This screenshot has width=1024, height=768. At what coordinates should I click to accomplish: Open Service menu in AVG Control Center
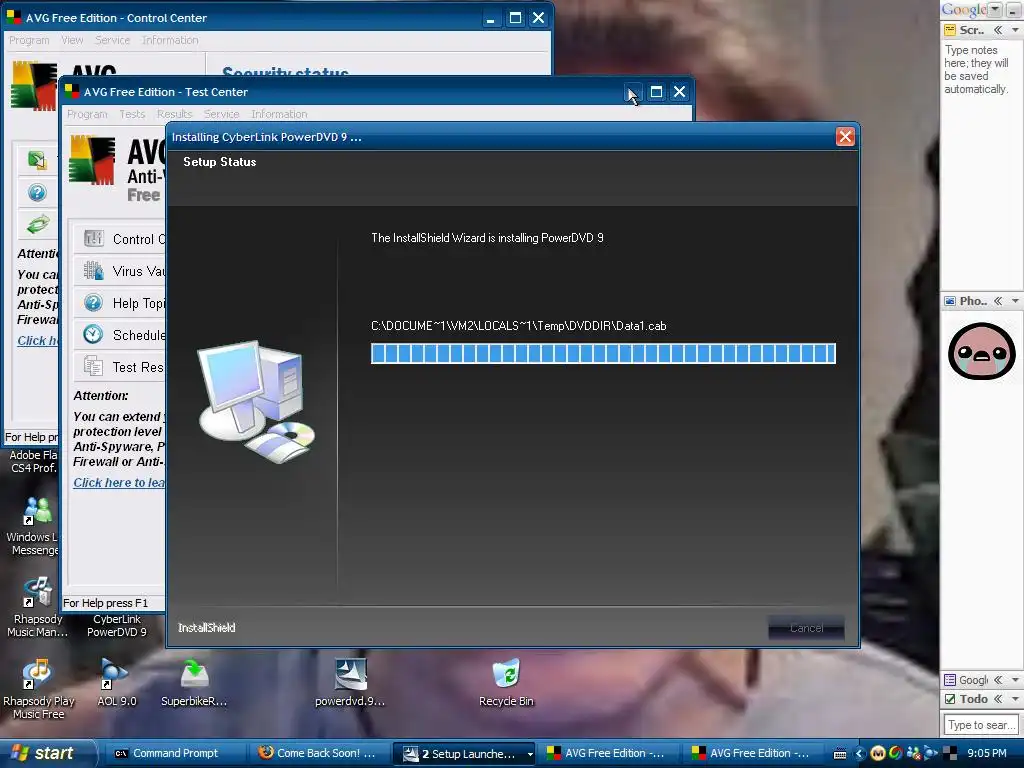112,40
